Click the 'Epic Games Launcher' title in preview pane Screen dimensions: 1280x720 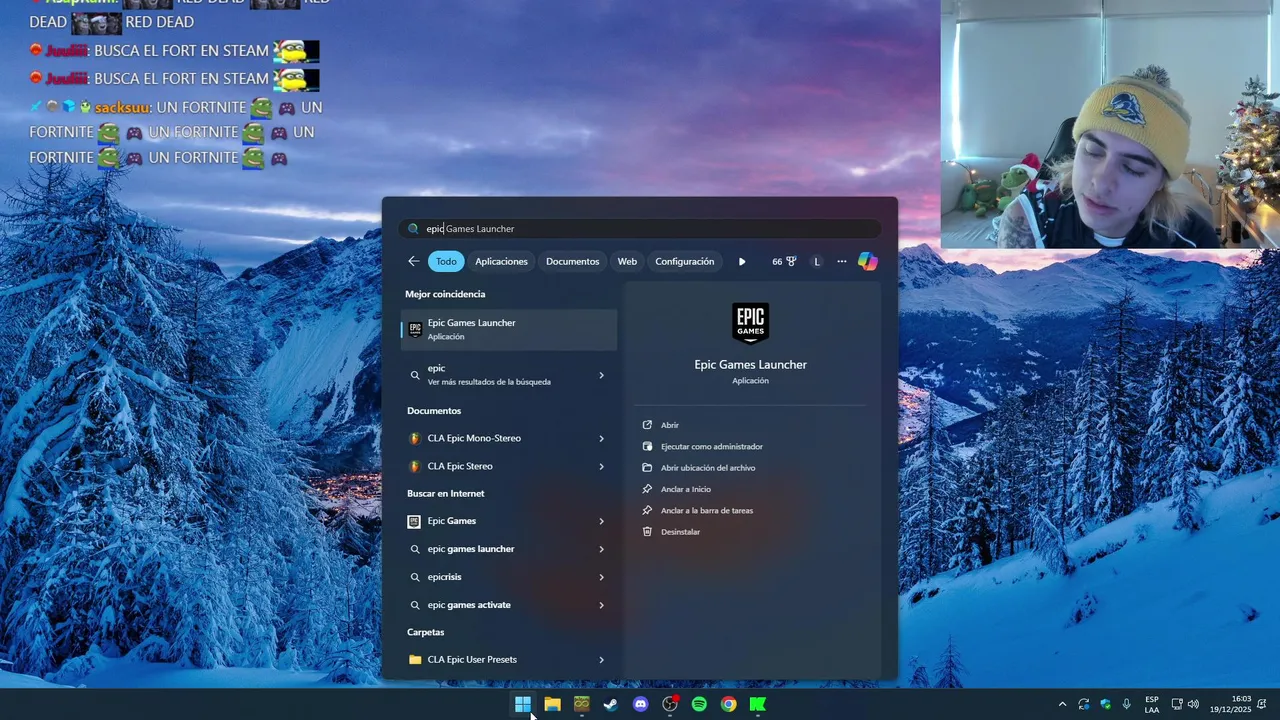coord(750,365)
